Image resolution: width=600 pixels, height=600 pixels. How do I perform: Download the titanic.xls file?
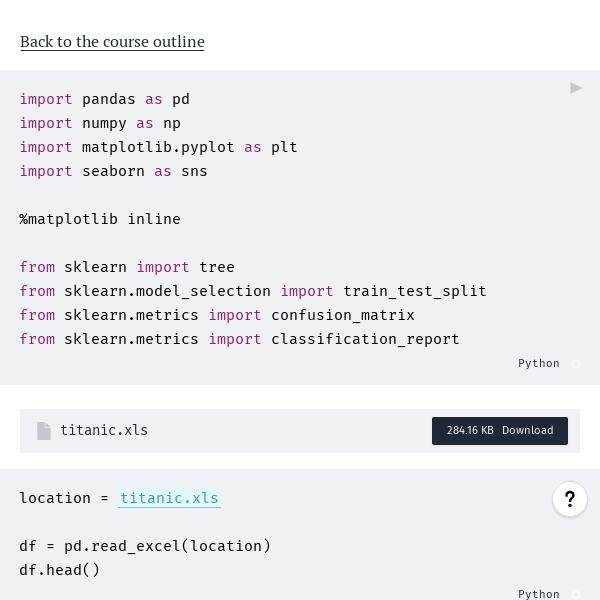pyautogui.click(x=500, y=431)
